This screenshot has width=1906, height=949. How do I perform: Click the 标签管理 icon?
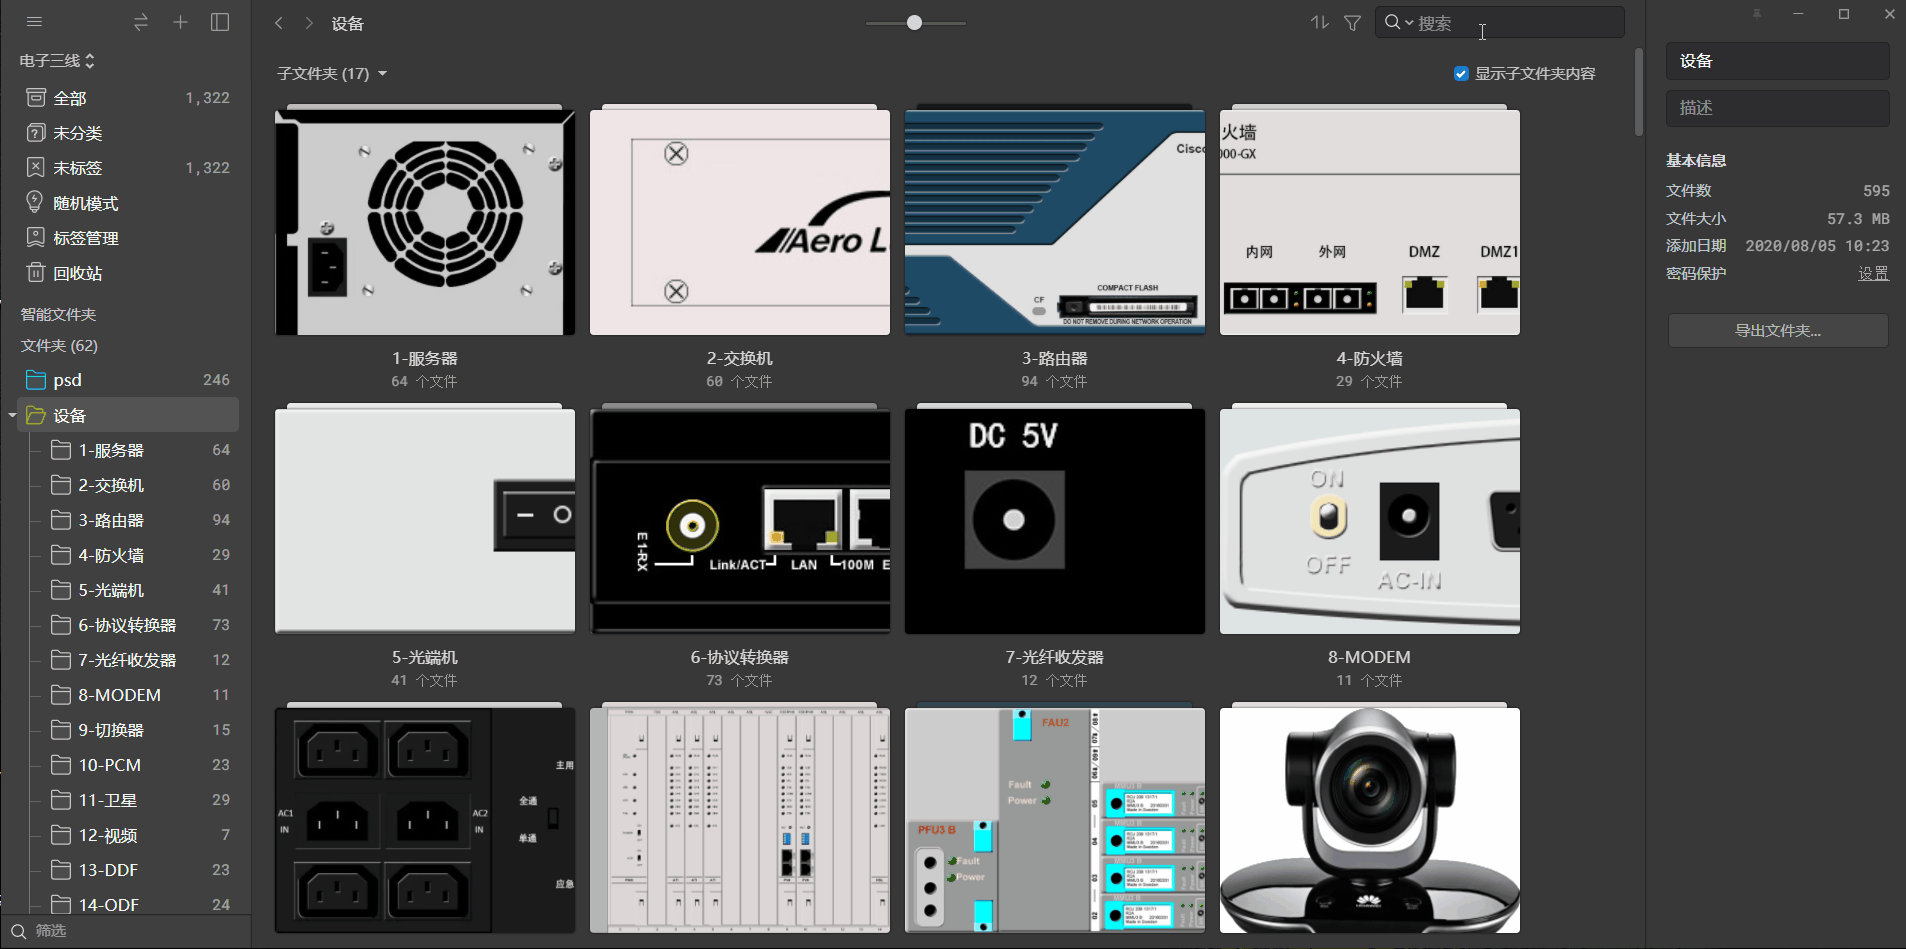(x=36, y=237)
